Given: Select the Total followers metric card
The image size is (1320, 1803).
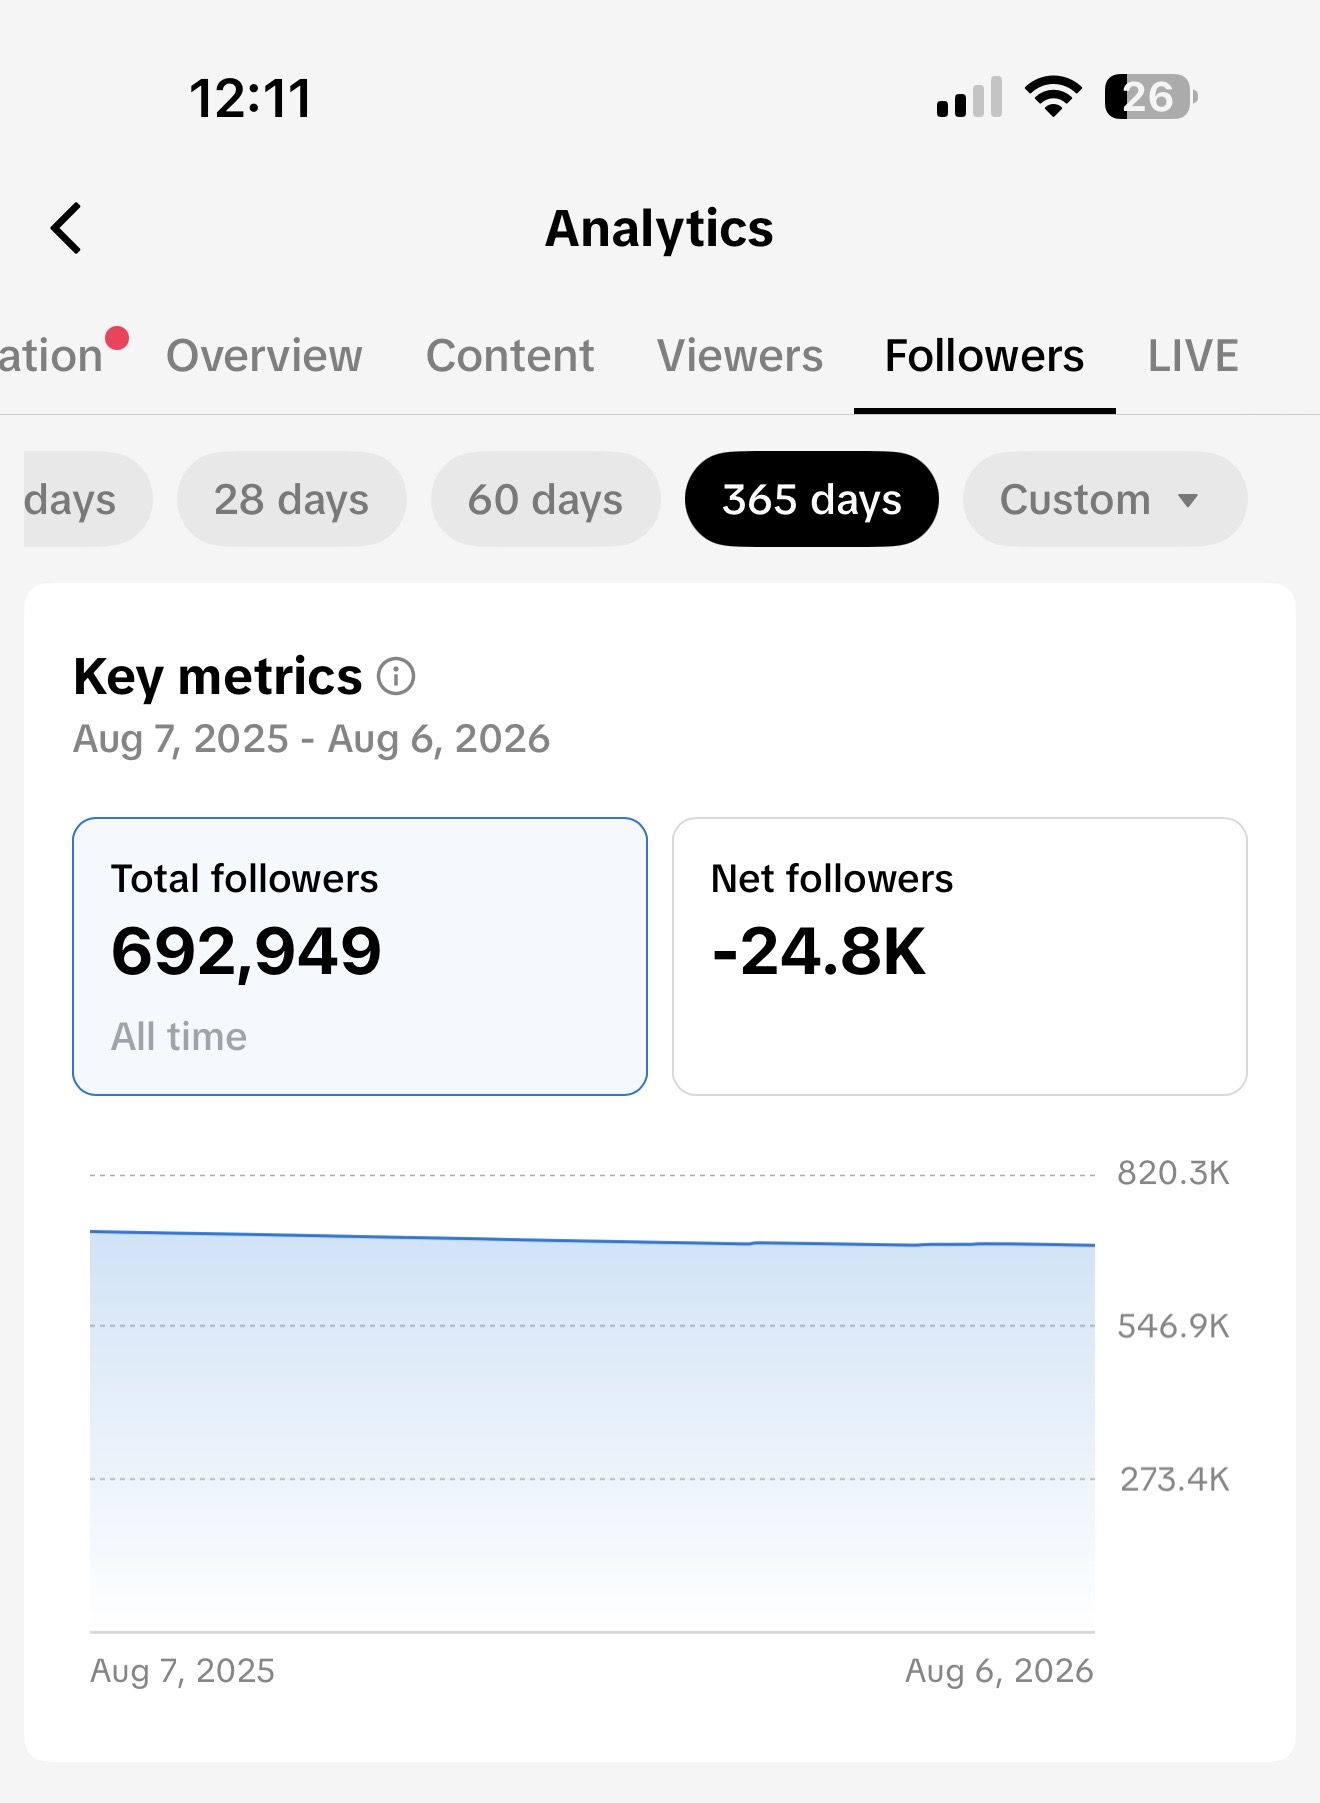Looking at the screenshot, I should [x=360, y=956].
